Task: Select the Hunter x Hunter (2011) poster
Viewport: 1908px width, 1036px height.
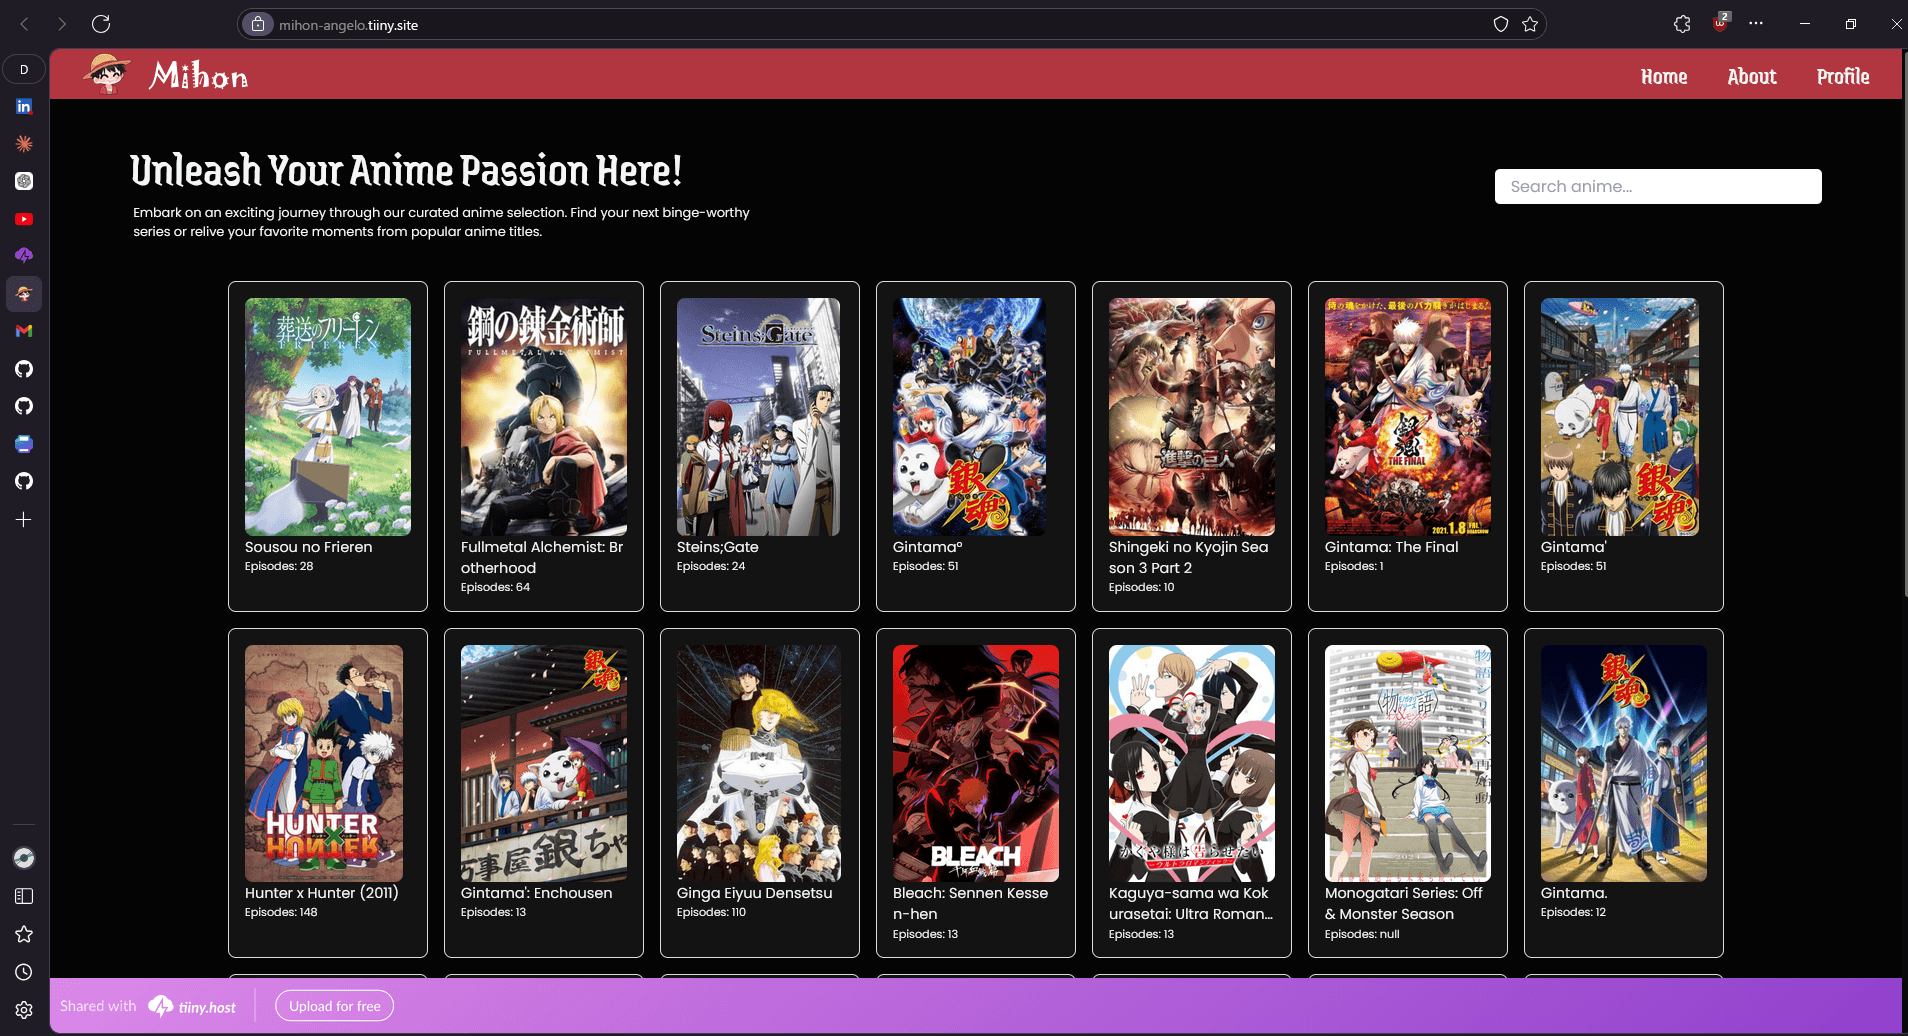Action: pyautogui.click(x=324, y=763)
